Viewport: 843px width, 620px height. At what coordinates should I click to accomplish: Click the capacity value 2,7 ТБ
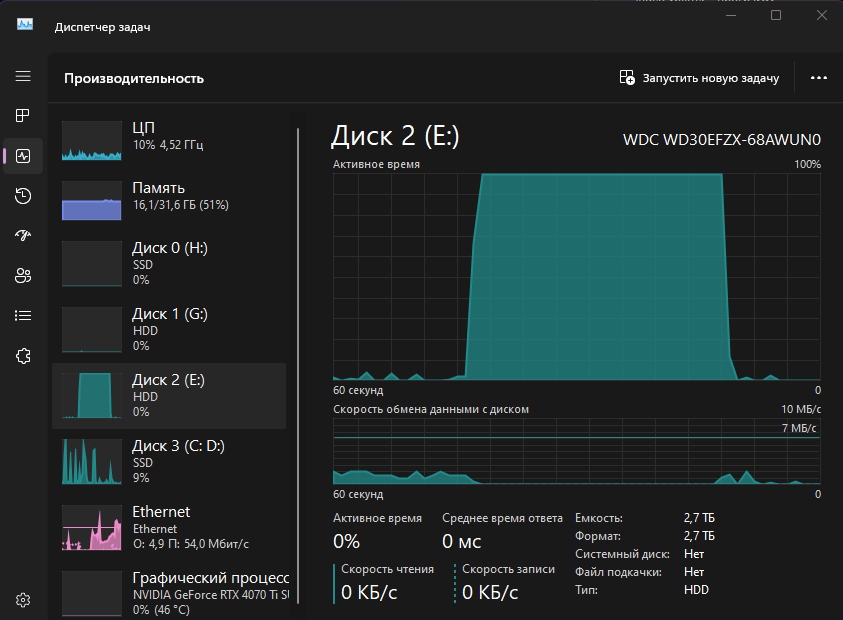click(699, 518)
